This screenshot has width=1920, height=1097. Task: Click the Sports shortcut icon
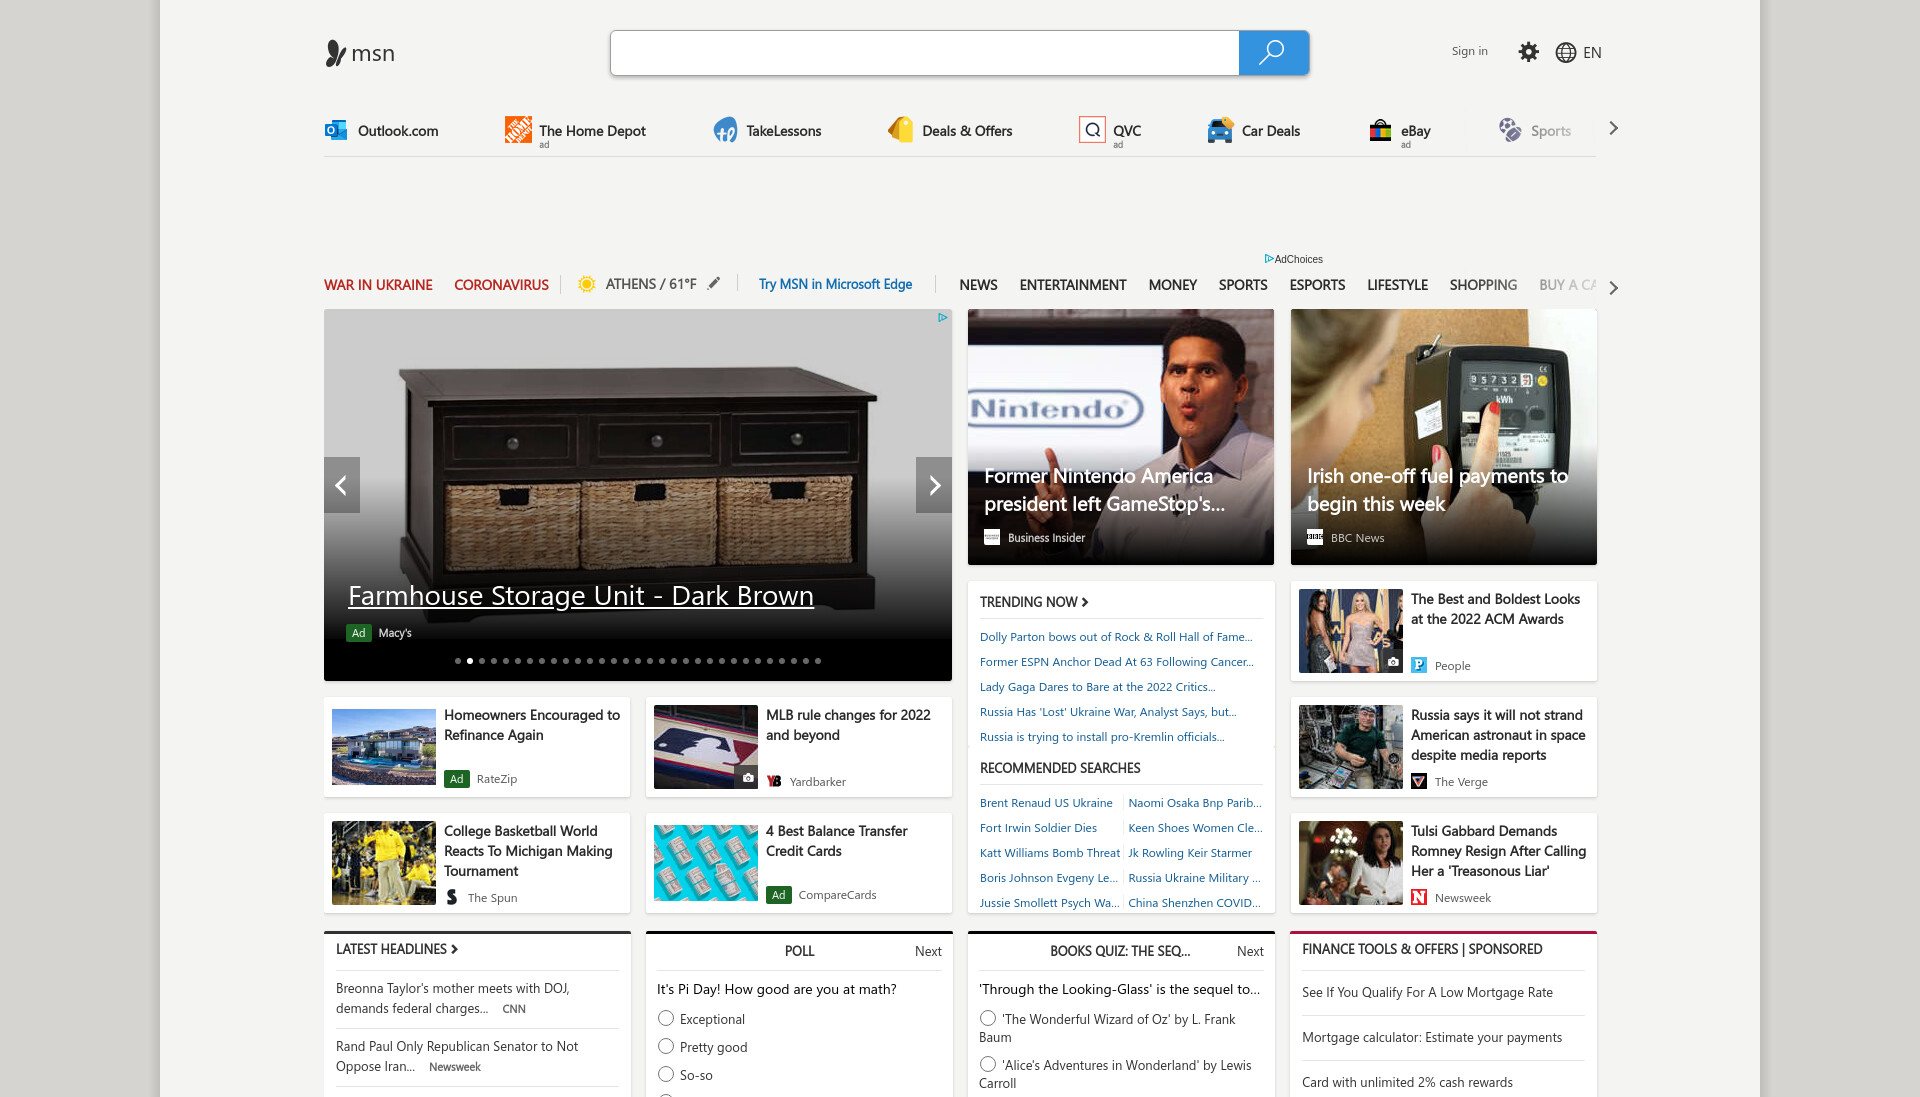click(x=1509, y=130)
